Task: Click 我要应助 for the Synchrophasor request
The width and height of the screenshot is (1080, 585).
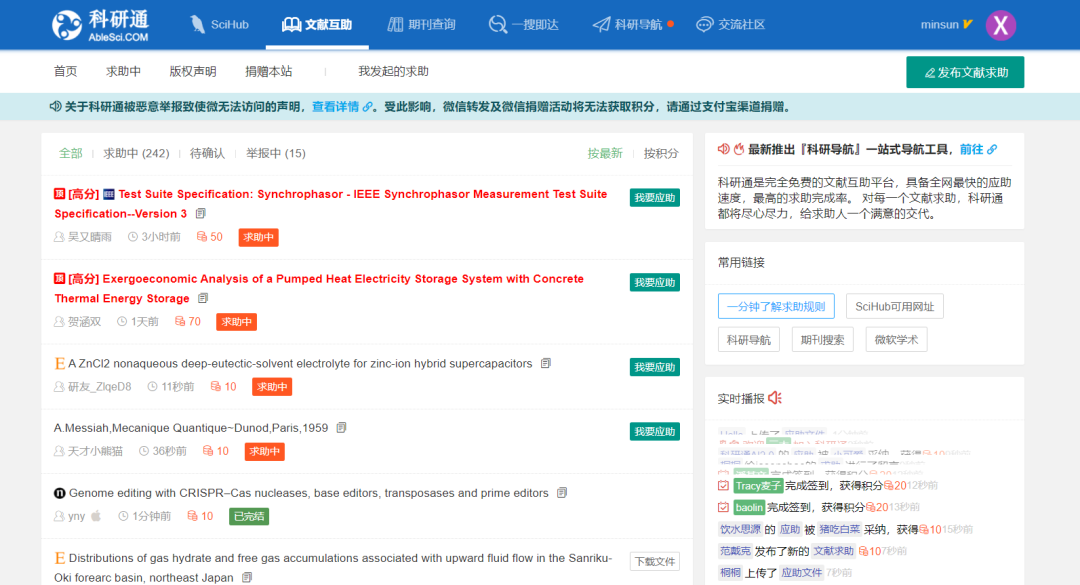Action: pyautogui.click(x=654, y=198)
